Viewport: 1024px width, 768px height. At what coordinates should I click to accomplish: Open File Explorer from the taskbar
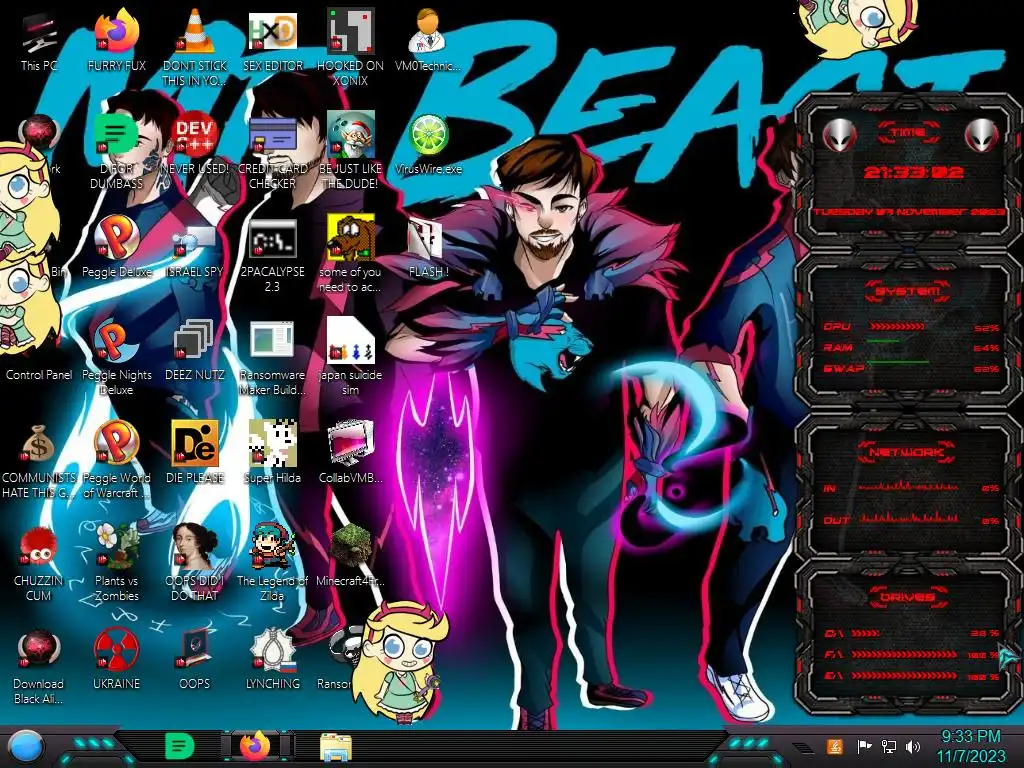(x=336, y=747)
